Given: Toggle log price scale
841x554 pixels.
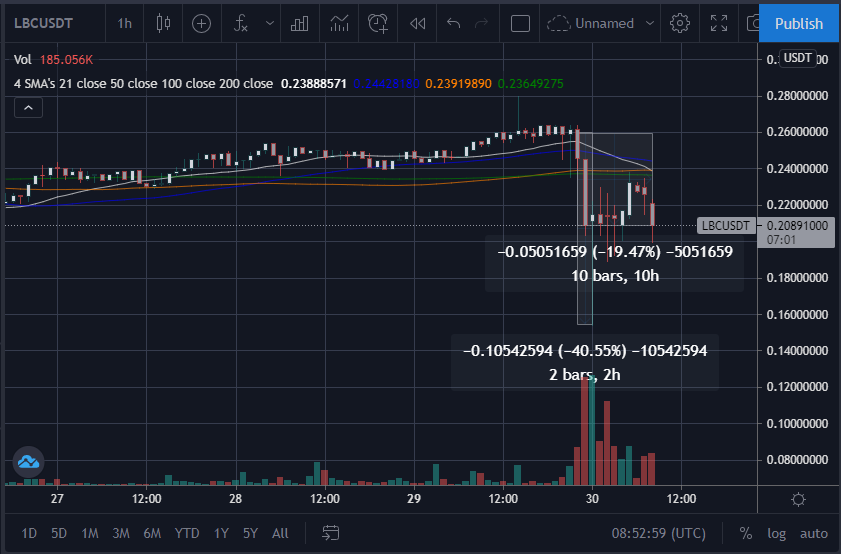Looking at the screenshot, I should pos(776,533).
